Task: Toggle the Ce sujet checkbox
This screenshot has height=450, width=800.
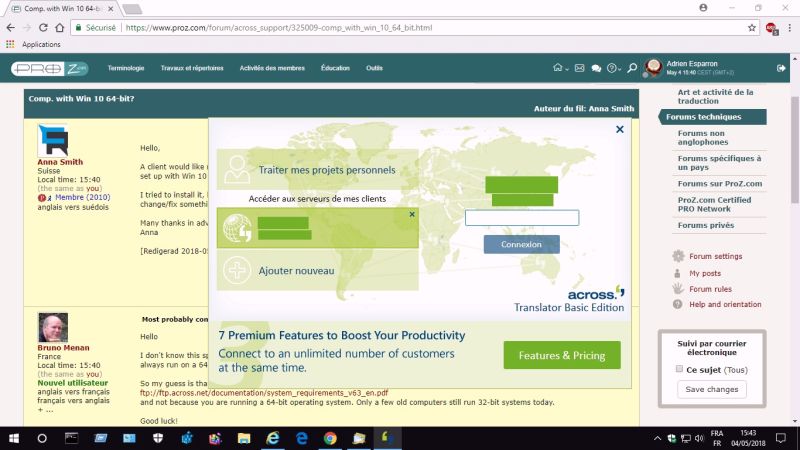Action: [679, 369]
